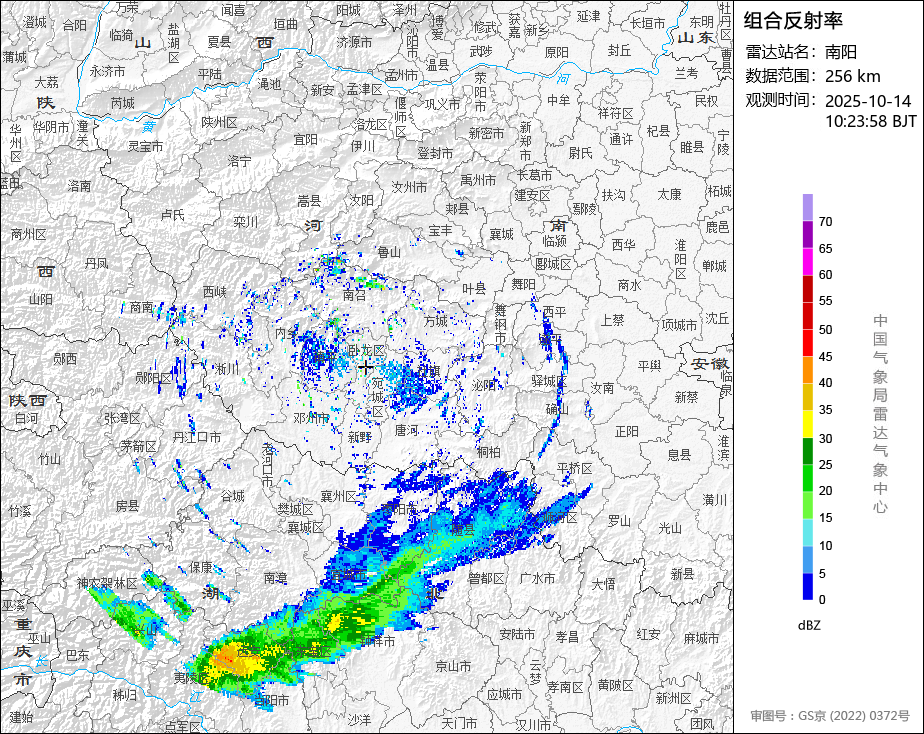
Task: Click the time 10:23:58 BJT
Action: 870,121
